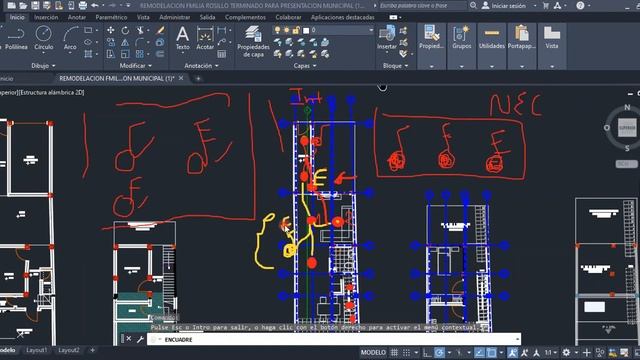The image size is (640, 360).
Task: Select the Círculo drawing tool
Action: 43,39
